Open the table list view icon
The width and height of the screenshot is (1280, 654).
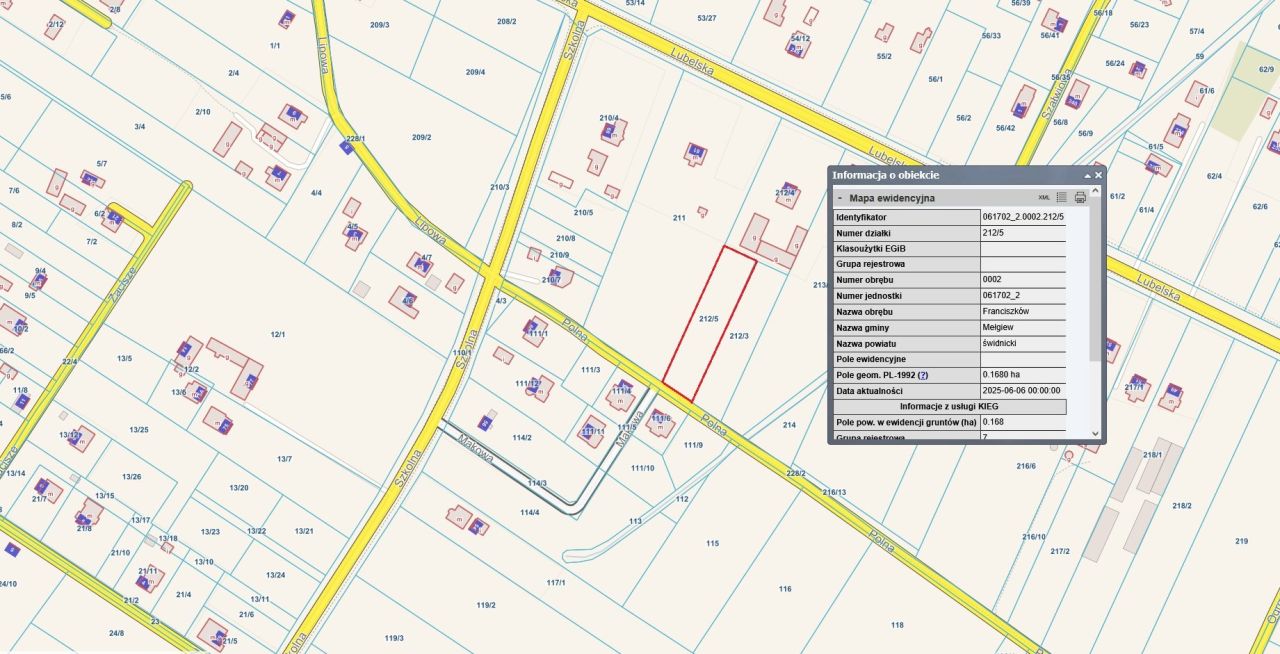pos(1062,198)
